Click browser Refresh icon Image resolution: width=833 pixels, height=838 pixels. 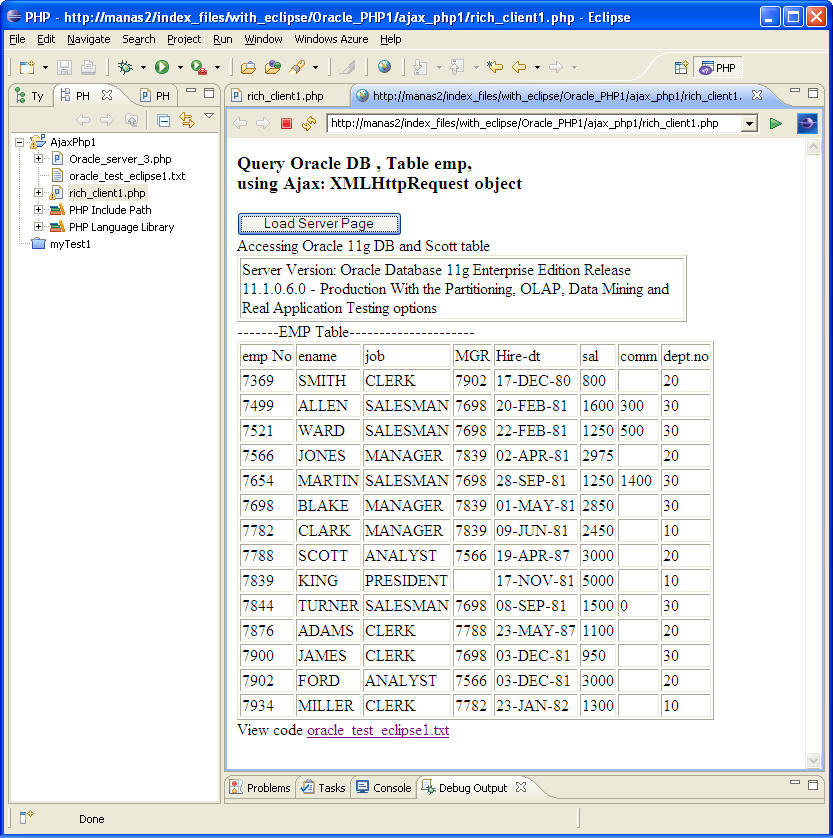(309, 124)
